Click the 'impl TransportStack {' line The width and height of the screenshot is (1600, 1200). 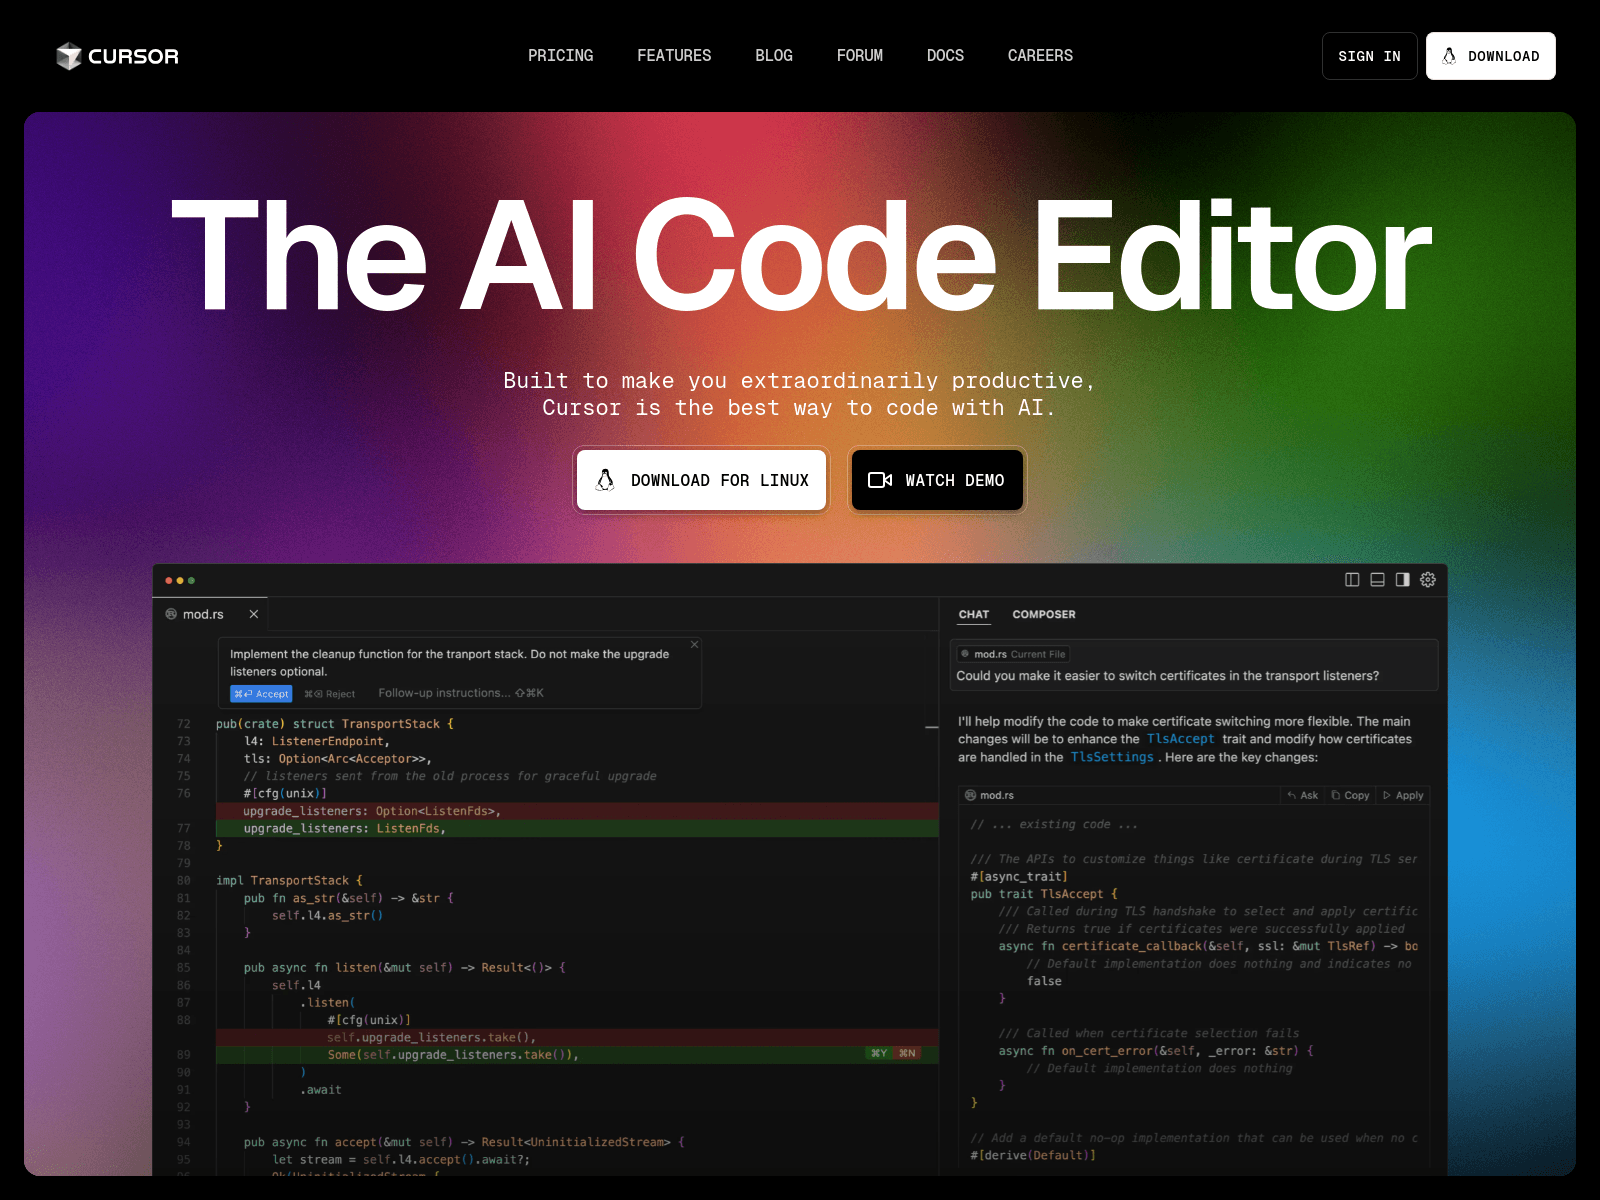point(290,881)
